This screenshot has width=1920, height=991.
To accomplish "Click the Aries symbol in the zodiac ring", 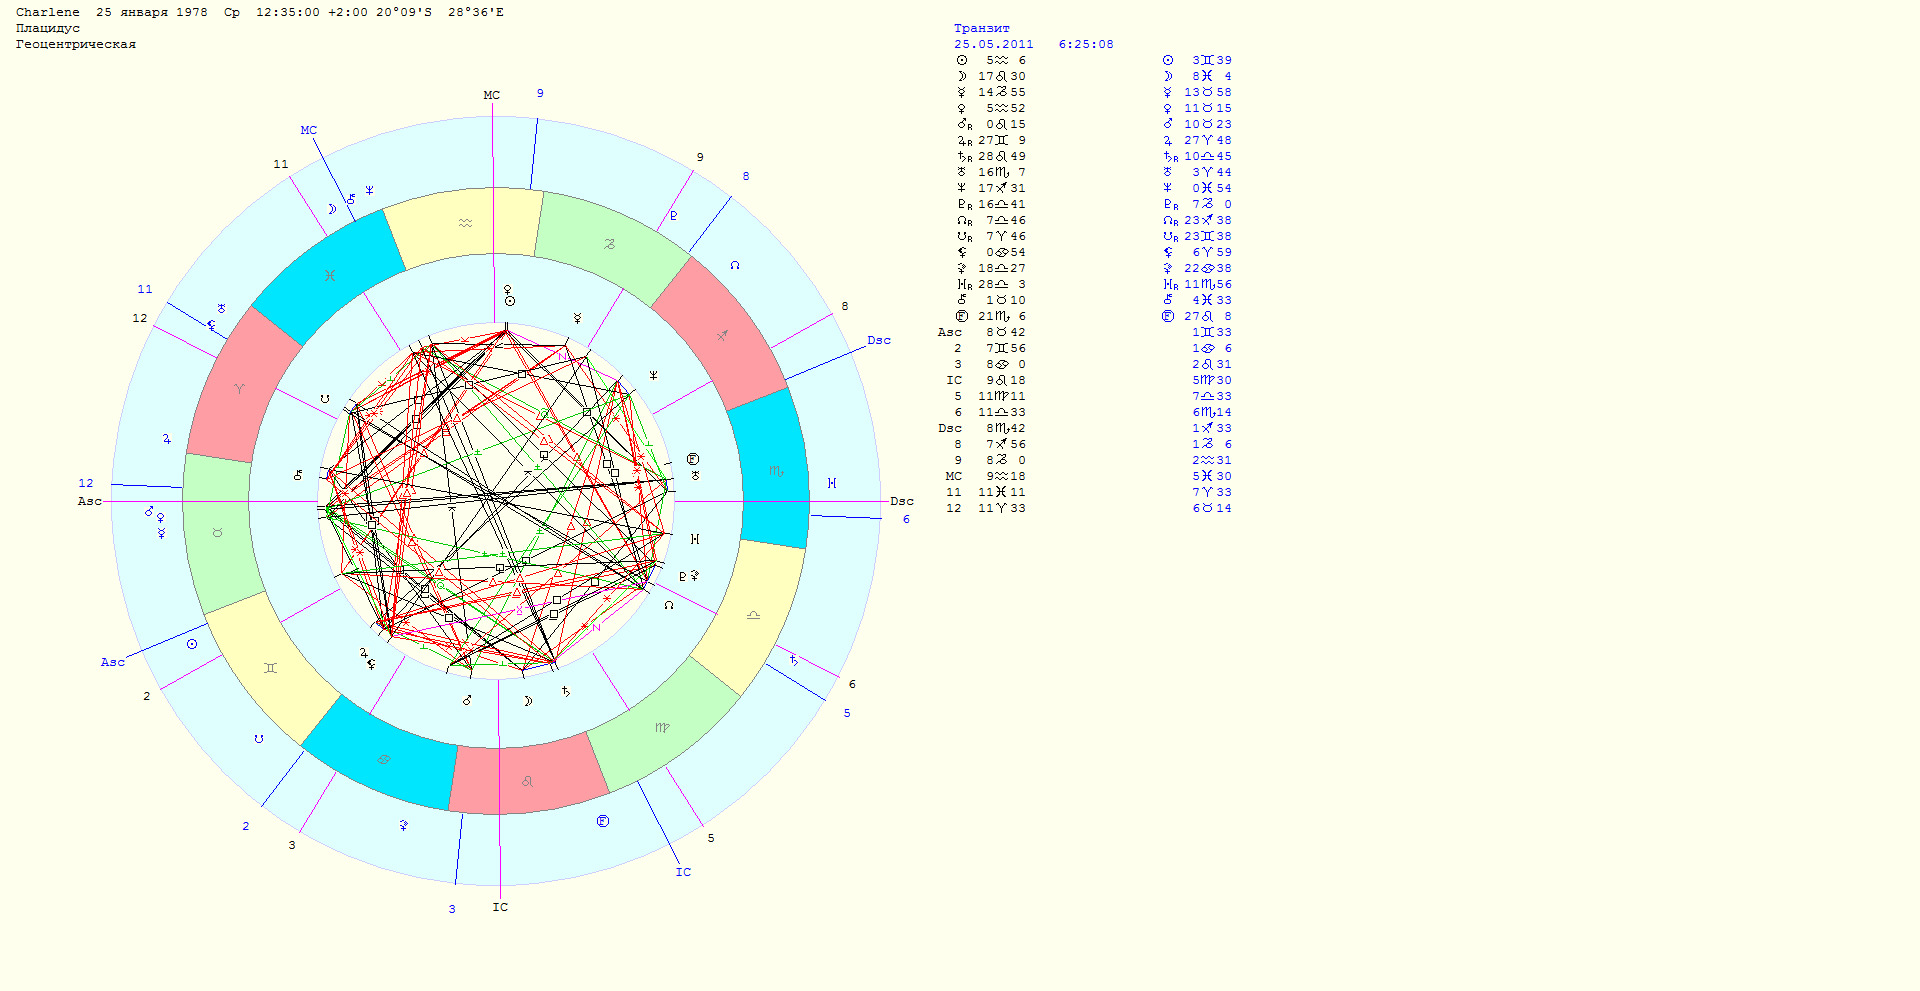I will click(239, 388).
